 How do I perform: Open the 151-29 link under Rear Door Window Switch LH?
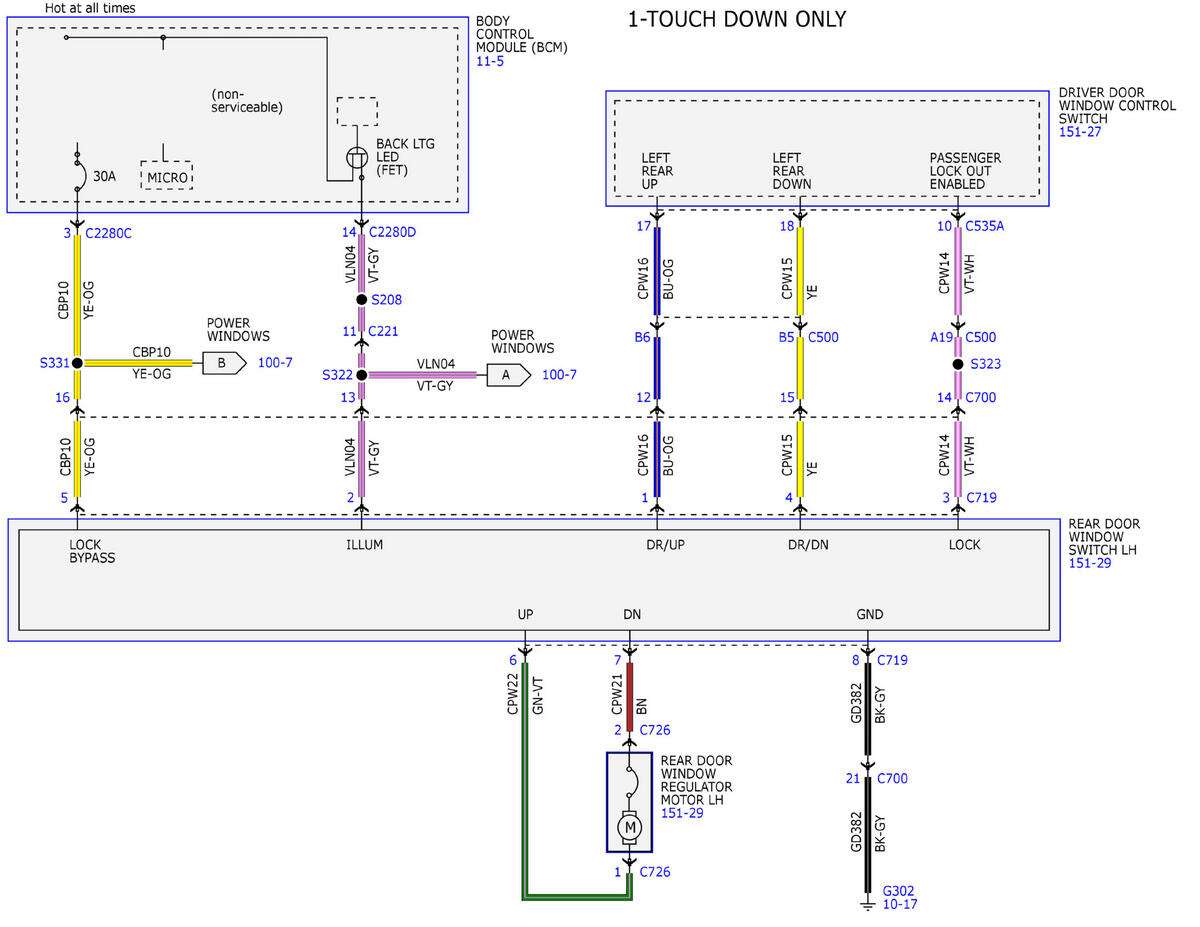(x=1090, y=563)
